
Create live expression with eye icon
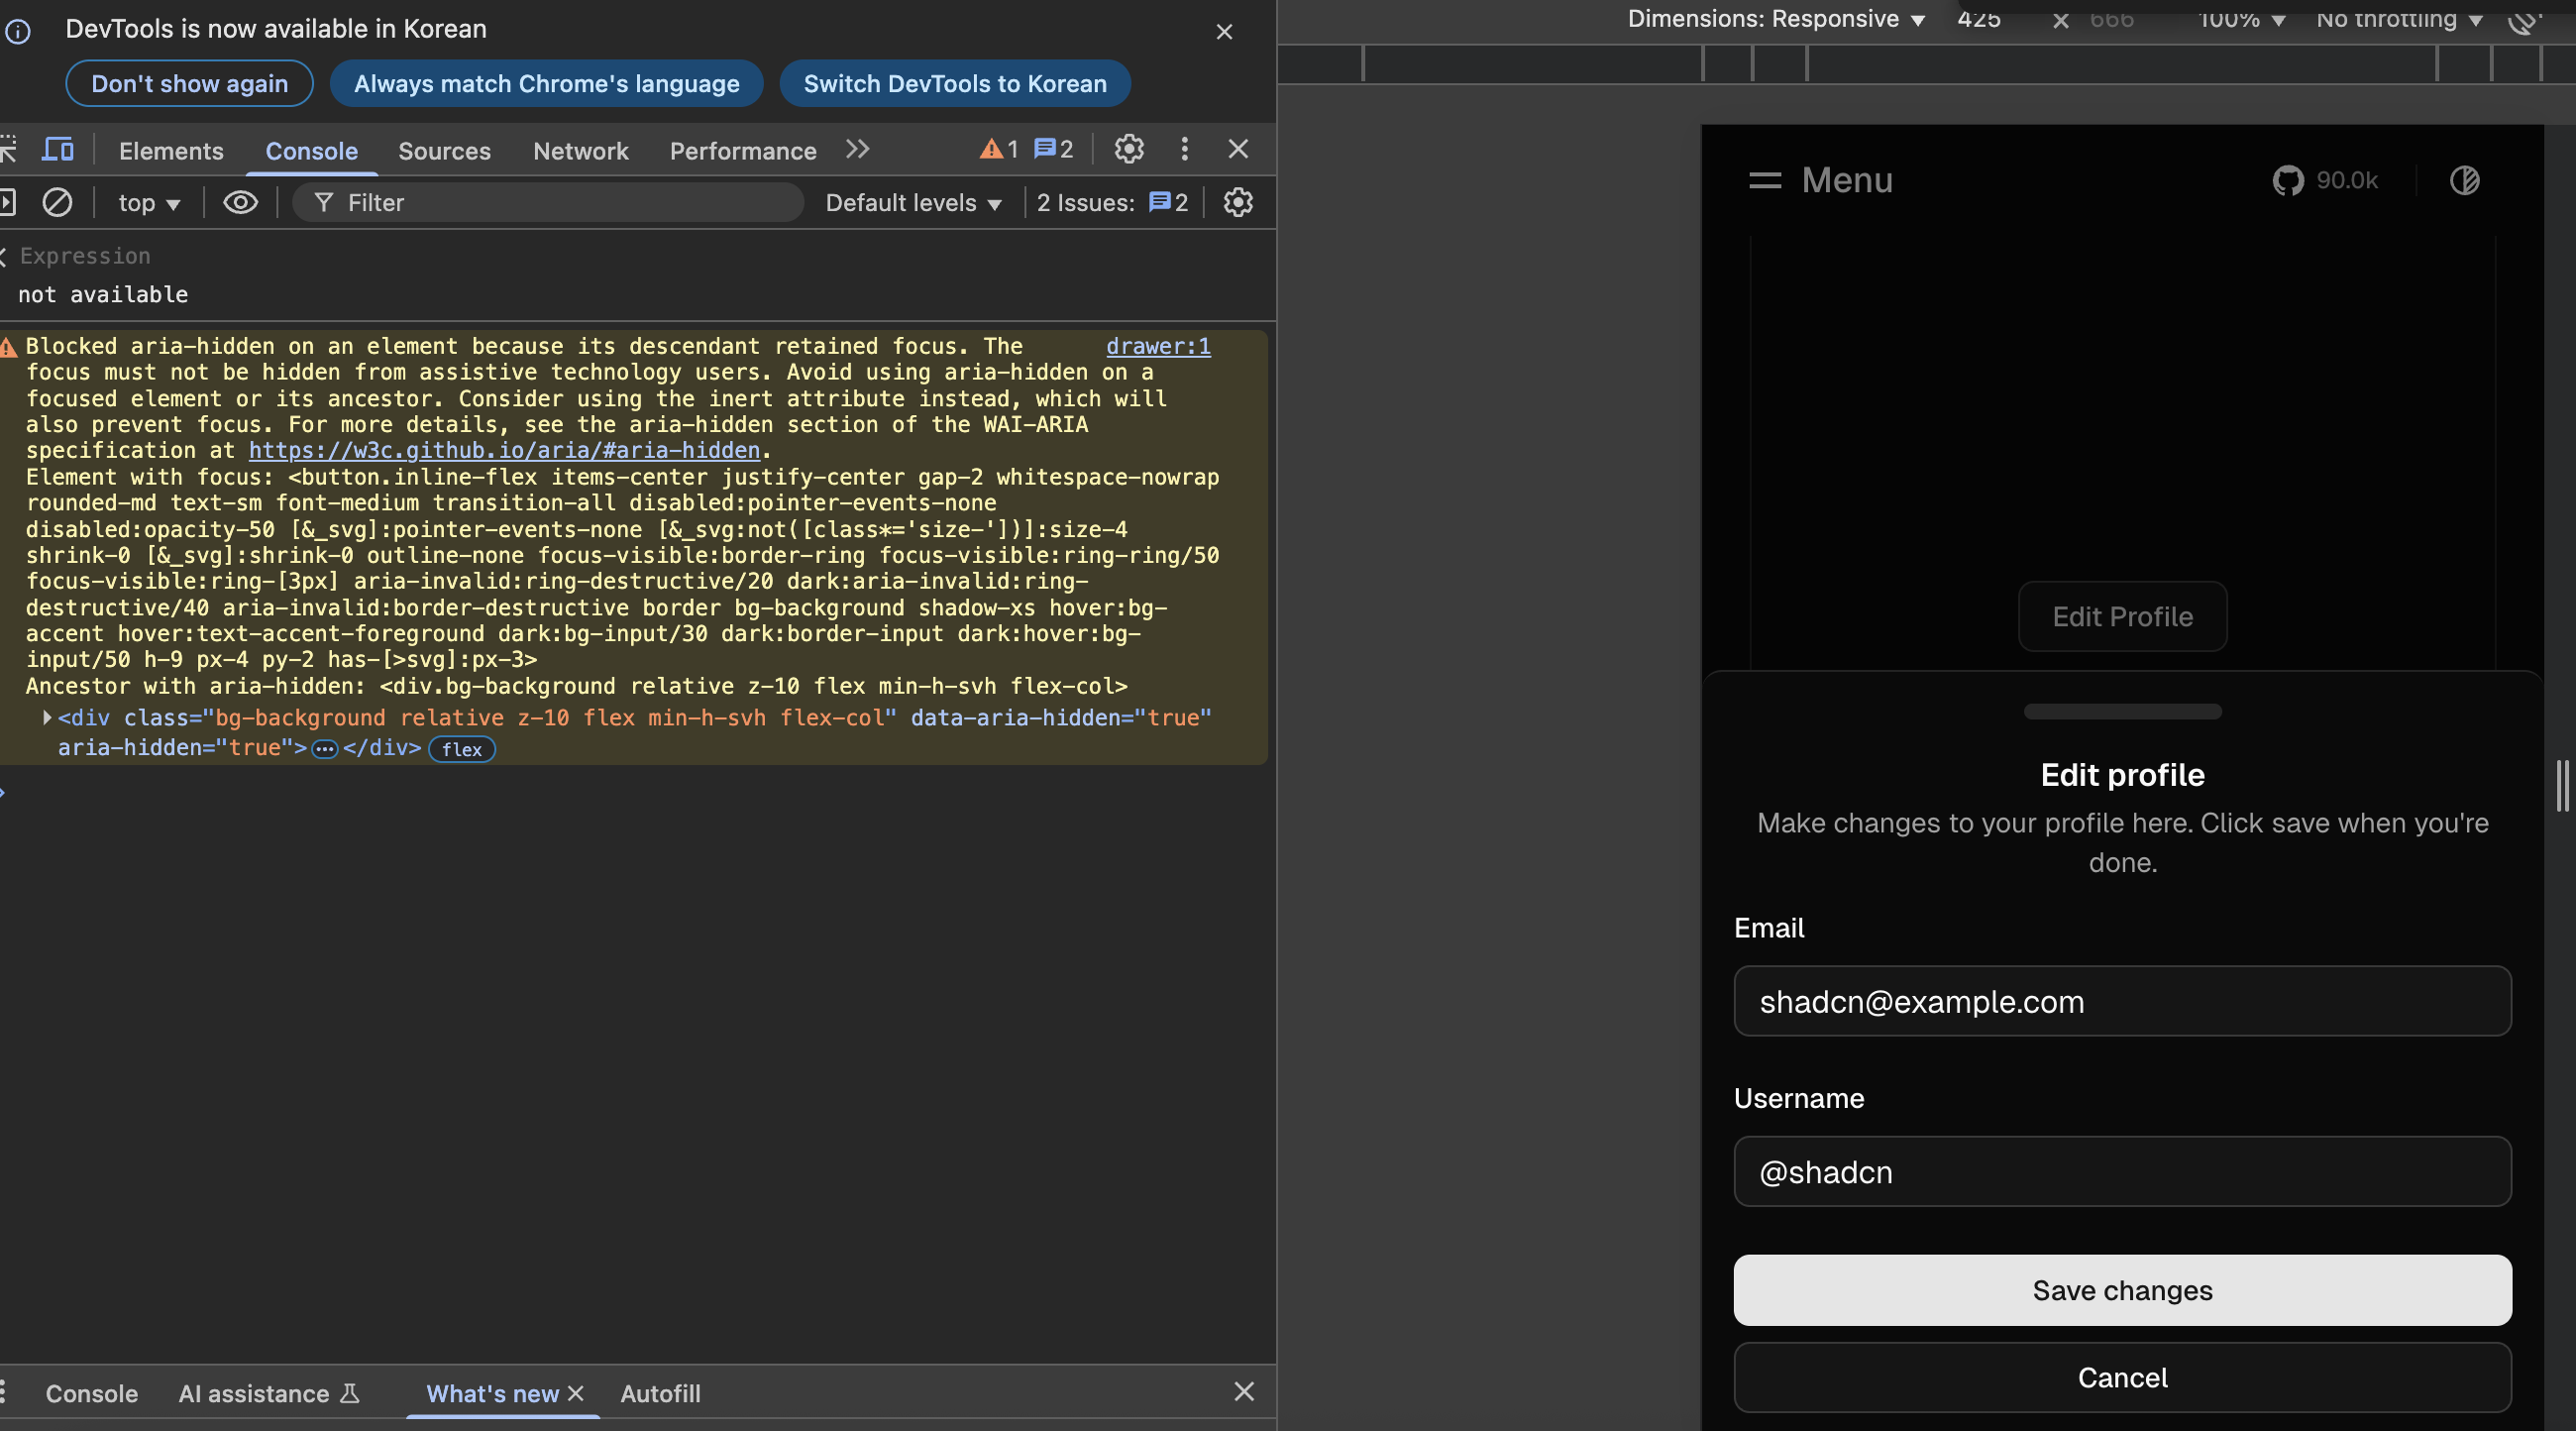pos(240,203)
